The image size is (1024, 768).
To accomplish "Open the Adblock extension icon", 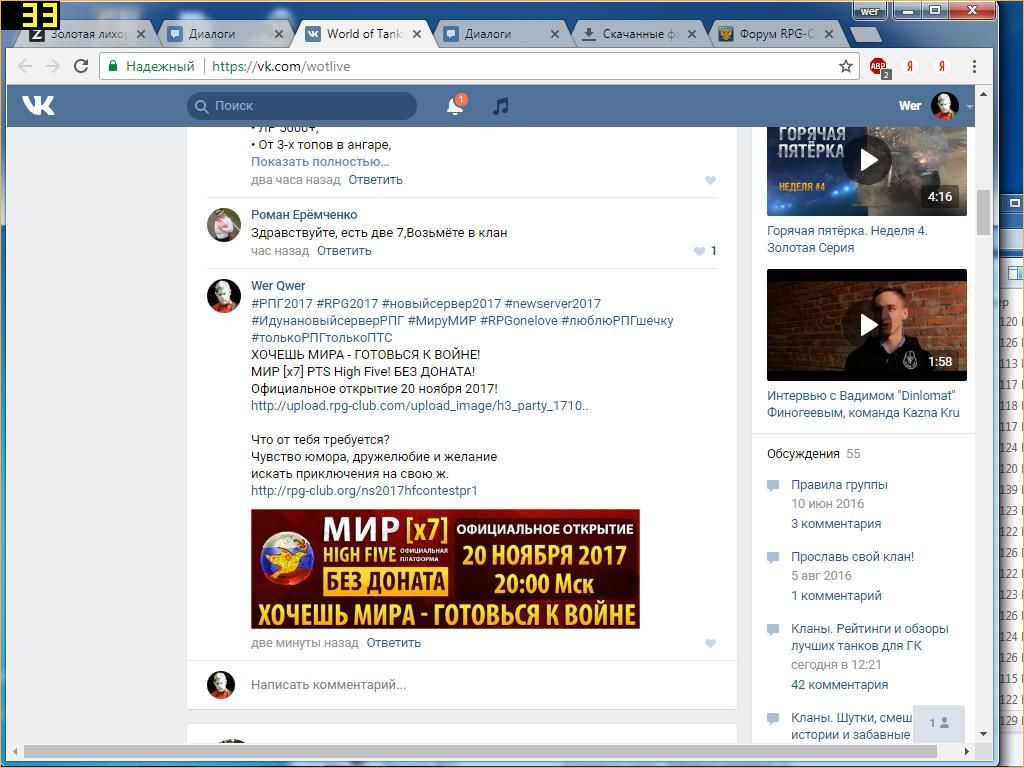I will click(878, 67).
